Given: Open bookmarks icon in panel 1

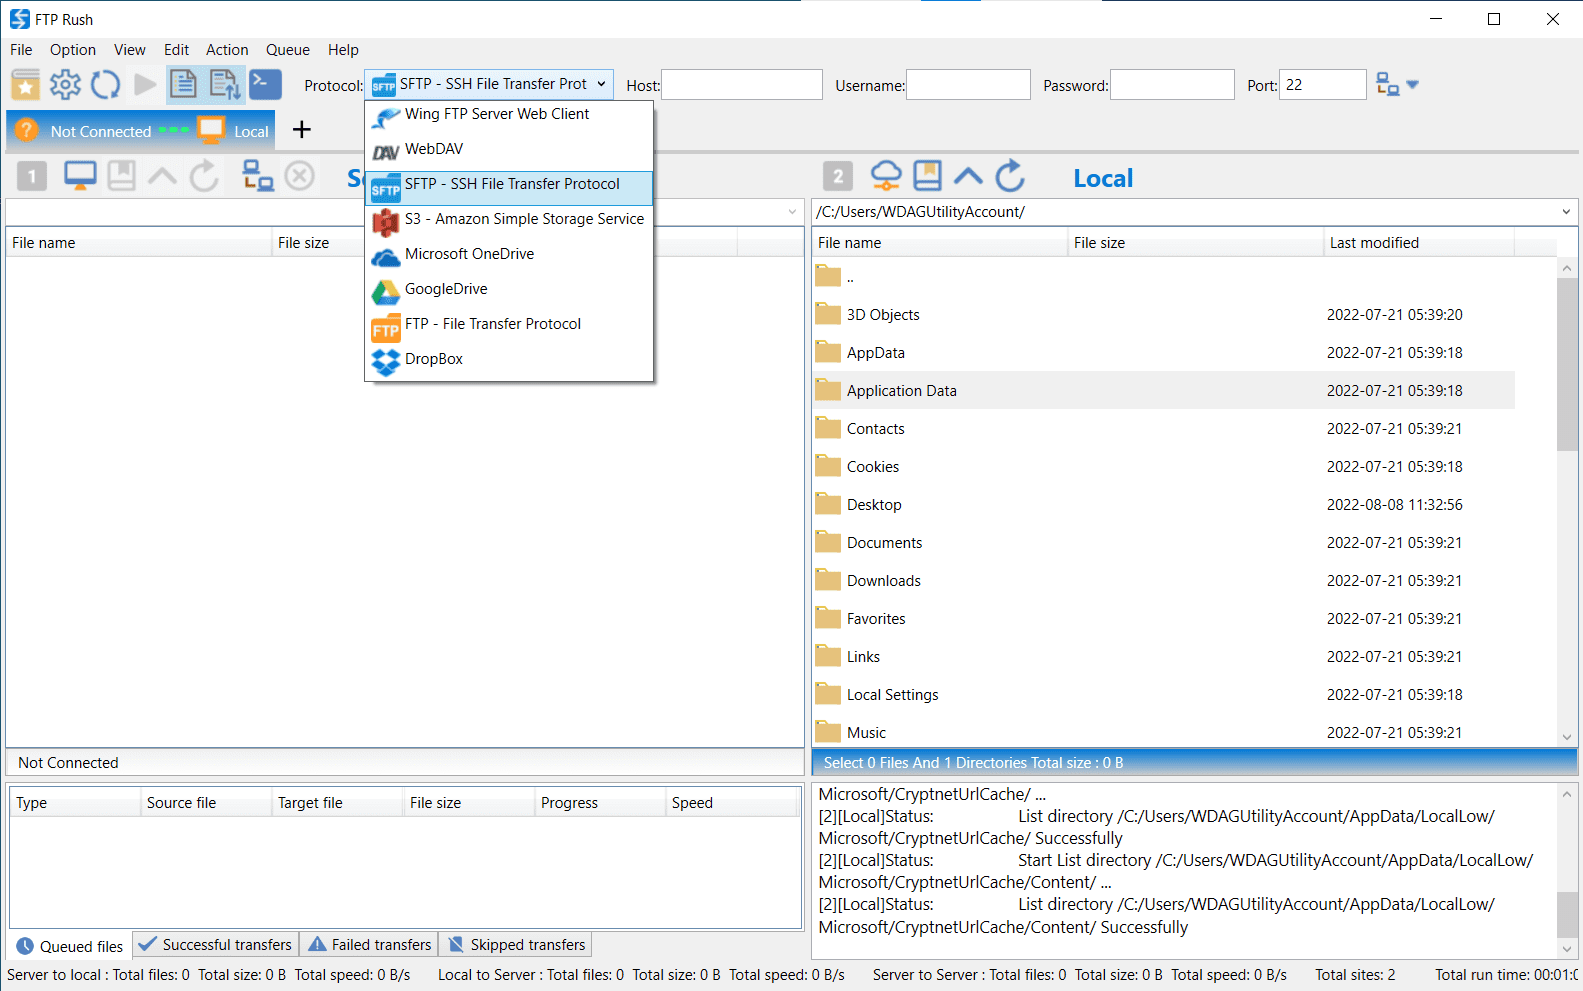Looking at the screenshot, I should (122, 176).
